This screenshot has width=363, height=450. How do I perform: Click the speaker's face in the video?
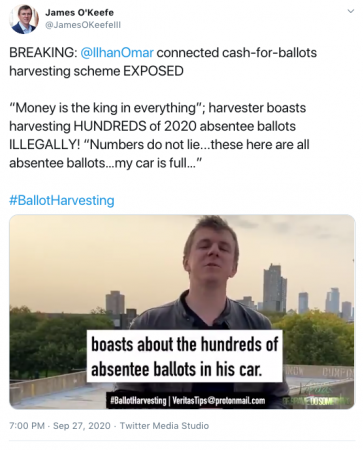pyautogui.click(x=211, y=253)
